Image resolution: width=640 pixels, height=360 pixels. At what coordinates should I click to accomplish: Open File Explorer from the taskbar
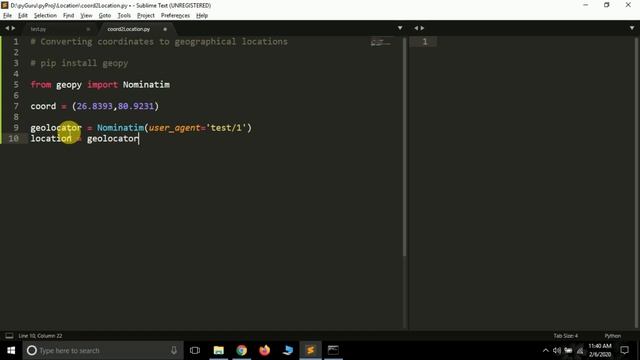pos(219,350)
